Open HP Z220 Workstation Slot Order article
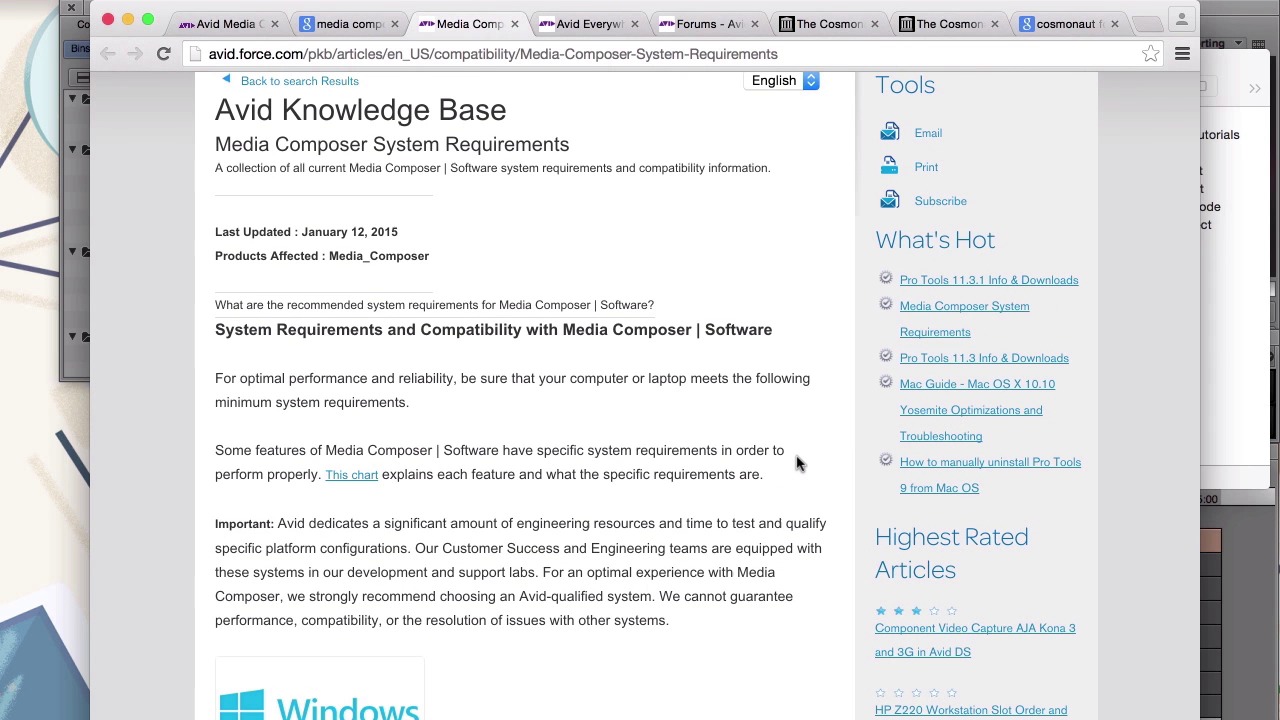The width and height of the screenshot is (1280, 720). pos(971,710)
